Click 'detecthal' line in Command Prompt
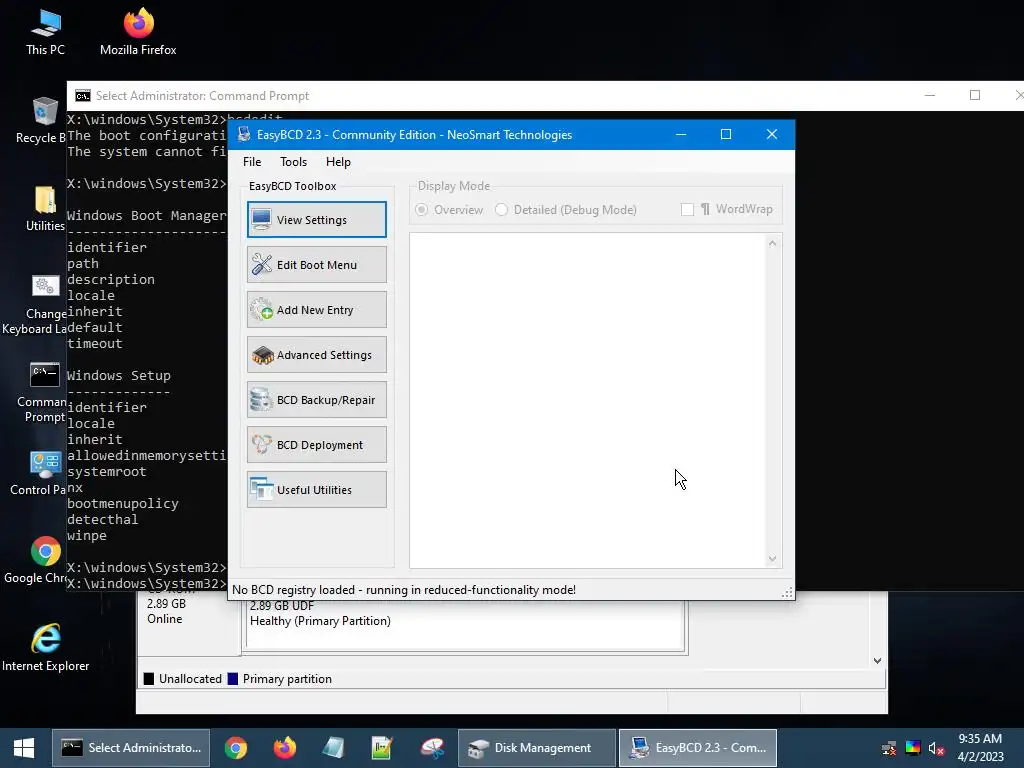Image resolution: width=1024 pixels, height=768 pixels. pos(103,519)
